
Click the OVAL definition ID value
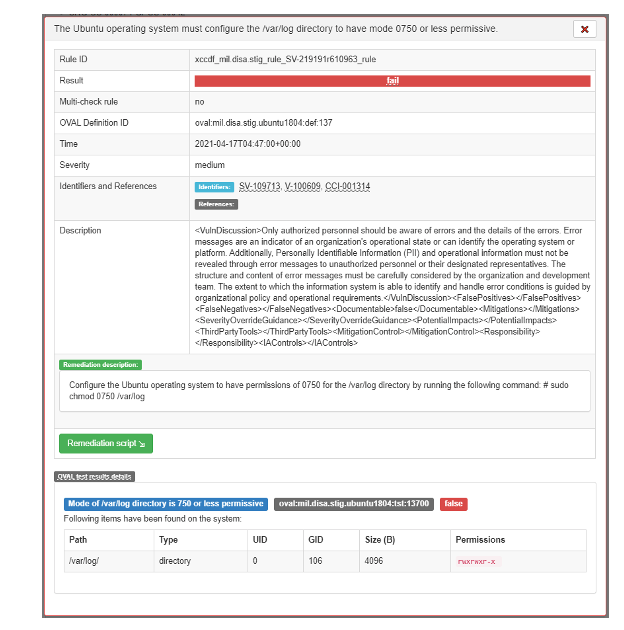[264, 123]
